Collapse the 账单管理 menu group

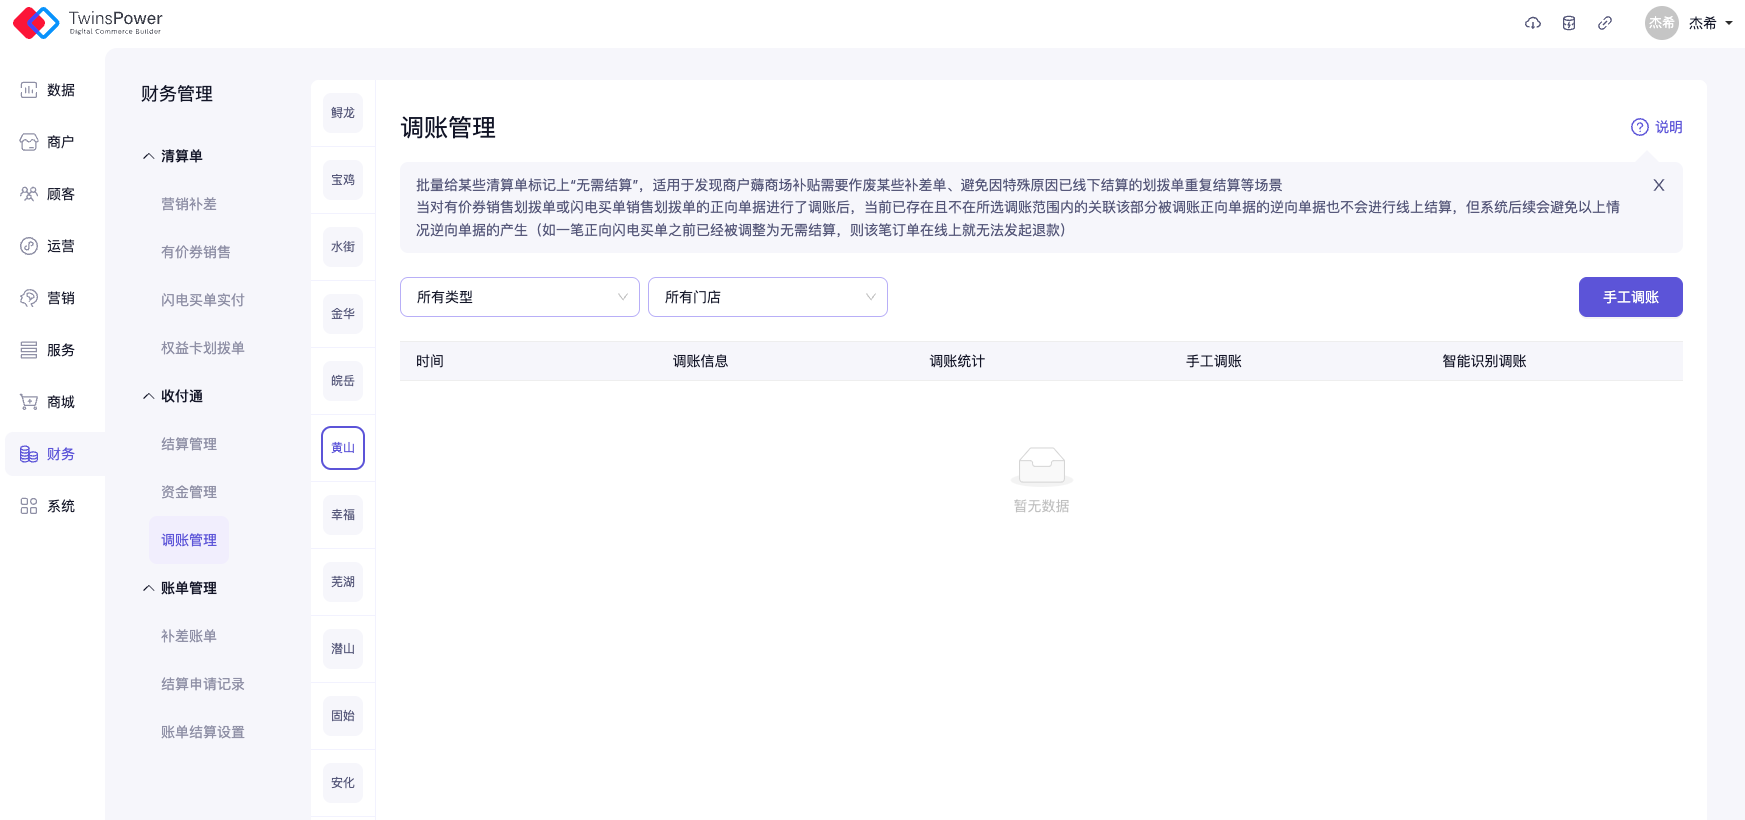pos(180,588)
